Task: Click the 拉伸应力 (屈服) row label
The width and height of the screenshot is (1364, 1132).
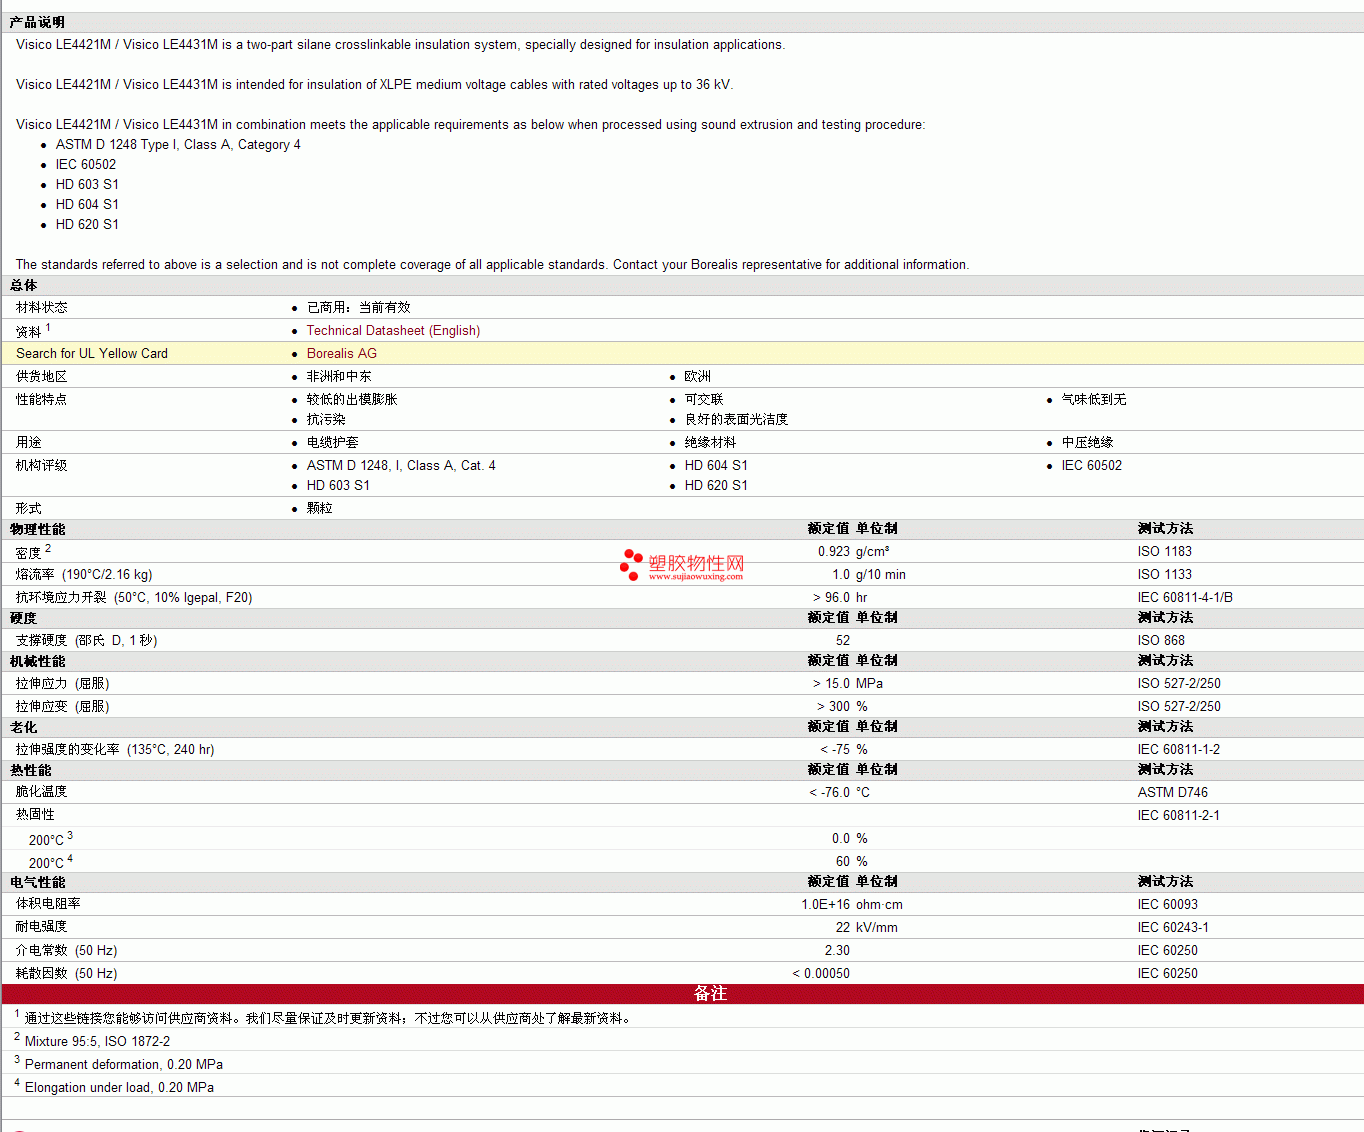Action: pos(63,684)
